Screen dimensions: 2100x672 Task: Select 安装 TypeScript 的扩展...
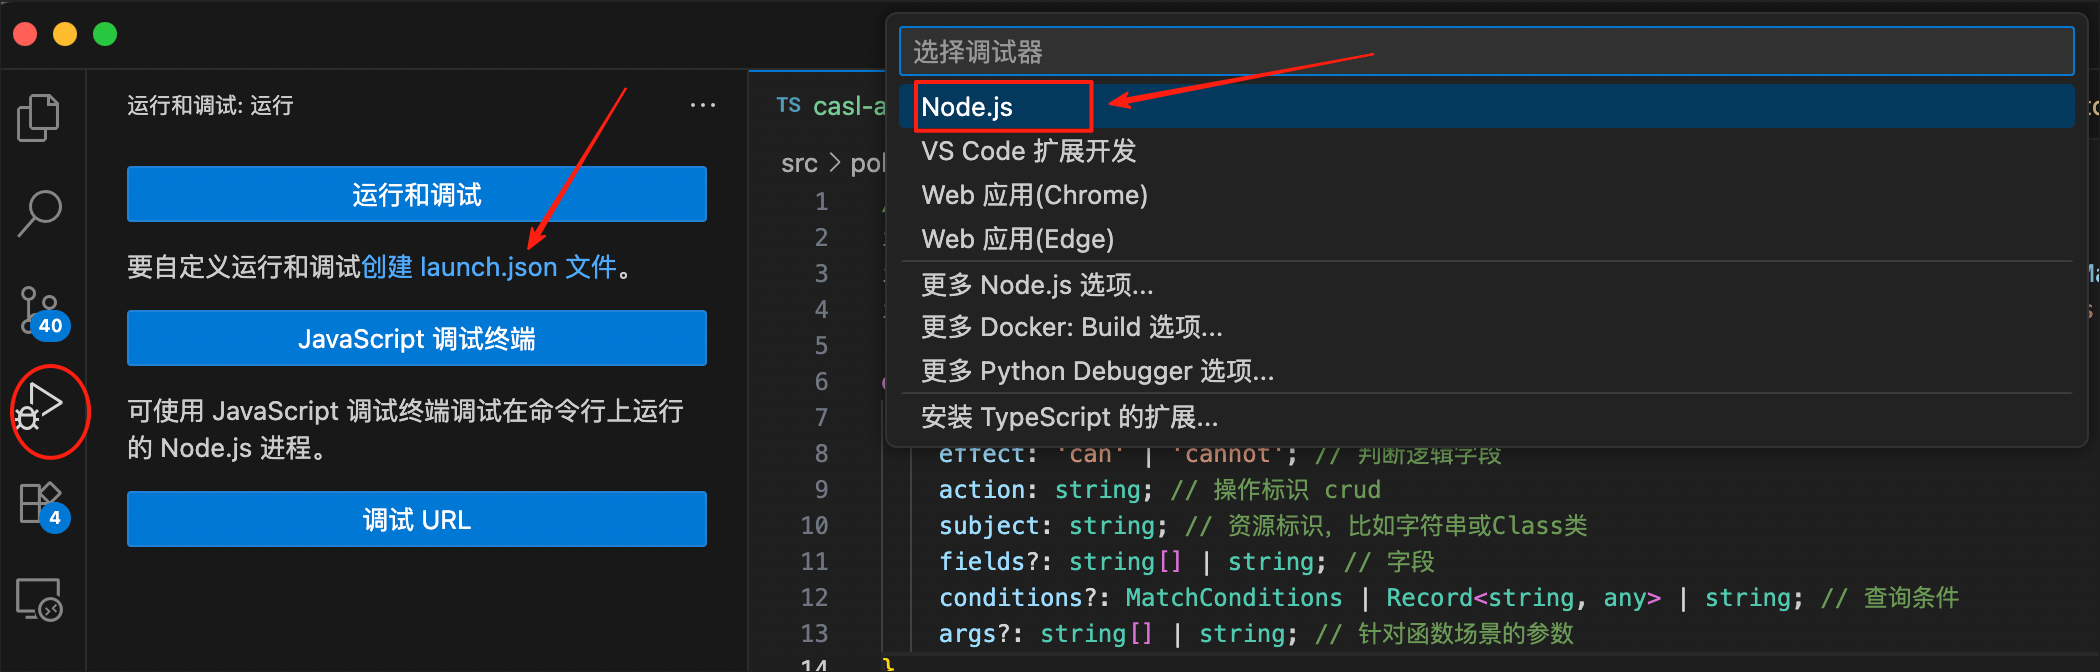coord(1486,417)
